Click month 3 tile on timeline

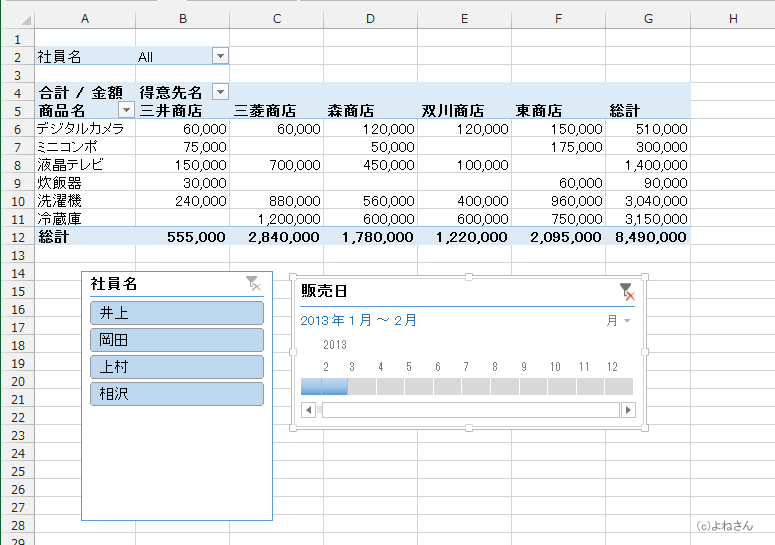click(x=362, y=386)
